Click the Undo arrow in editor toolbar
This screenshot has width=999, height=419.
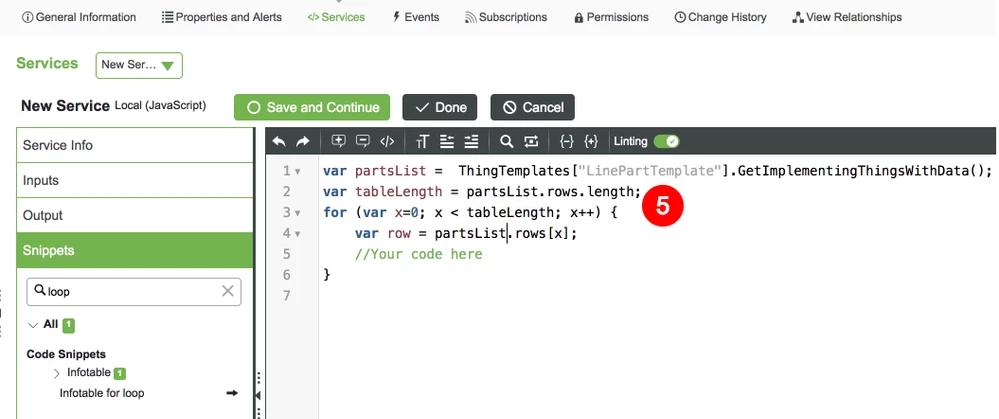pyautogui.click(x=279, y=141)
